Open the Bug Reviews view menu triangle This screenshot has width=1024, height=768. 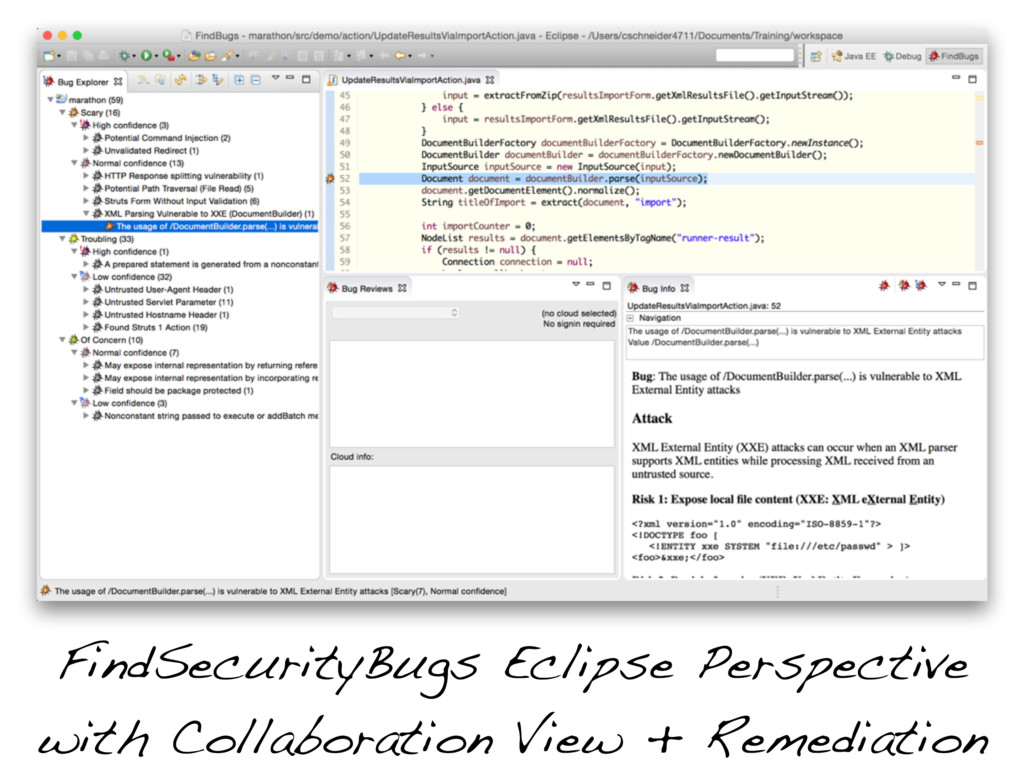pyautogui.click(x=576, y=284)
